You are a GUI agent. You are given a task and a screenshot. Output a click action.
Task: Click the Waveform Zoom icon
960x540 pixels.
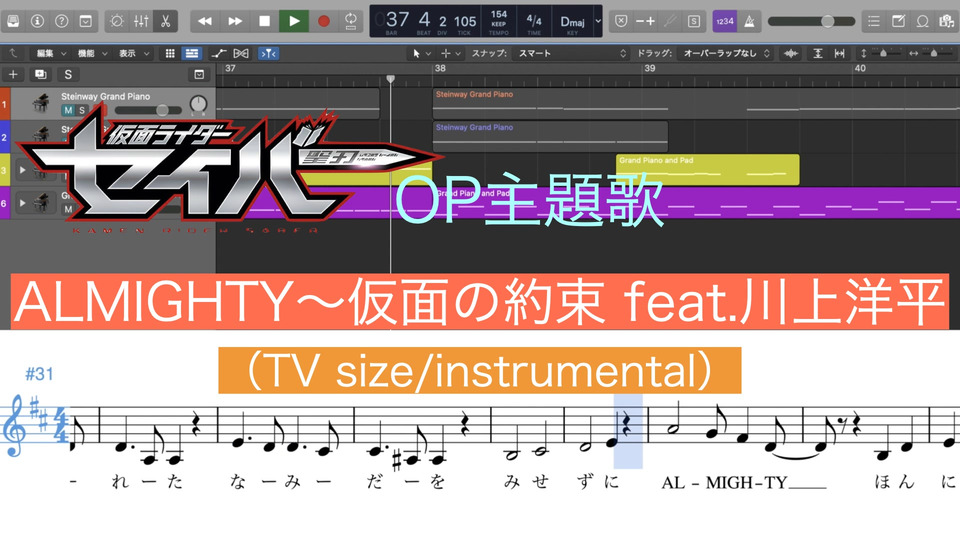[790, 53]
